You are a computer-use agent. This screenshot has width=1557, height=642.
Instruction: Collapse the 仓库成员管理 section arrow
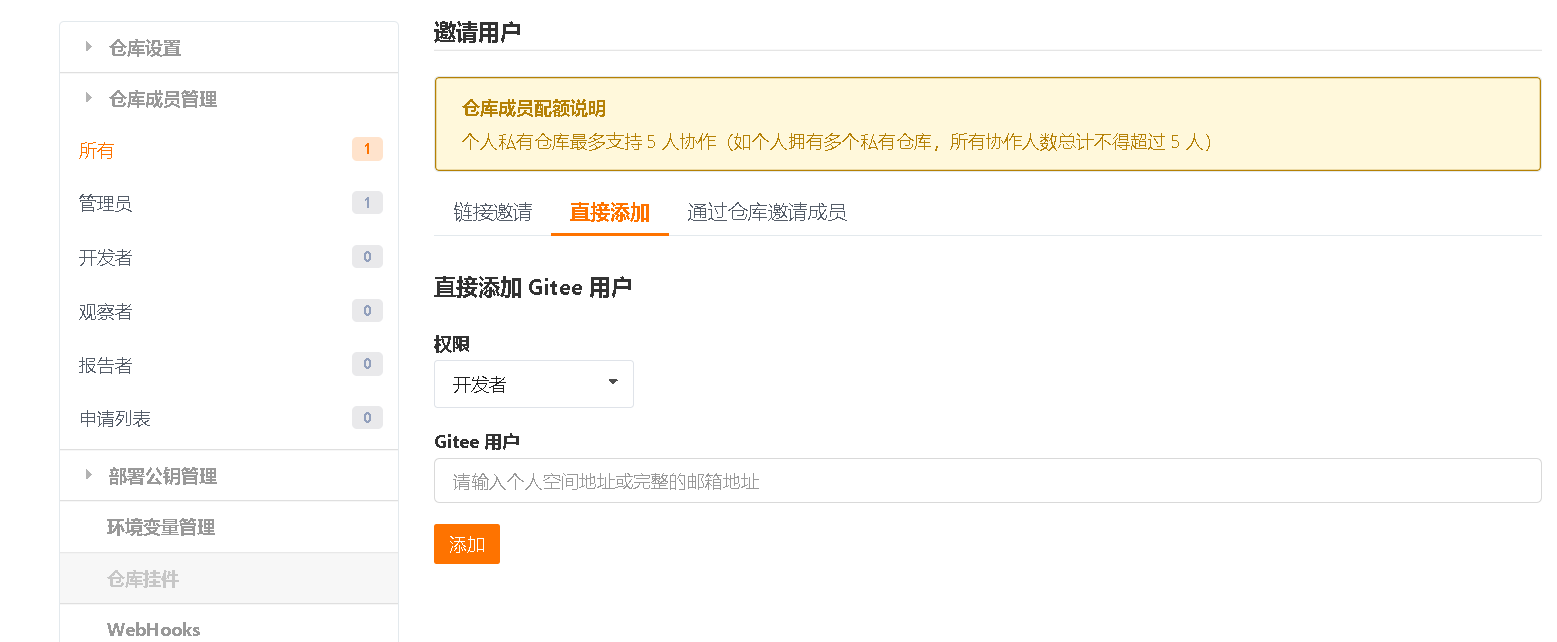click(x=89, y=98)
